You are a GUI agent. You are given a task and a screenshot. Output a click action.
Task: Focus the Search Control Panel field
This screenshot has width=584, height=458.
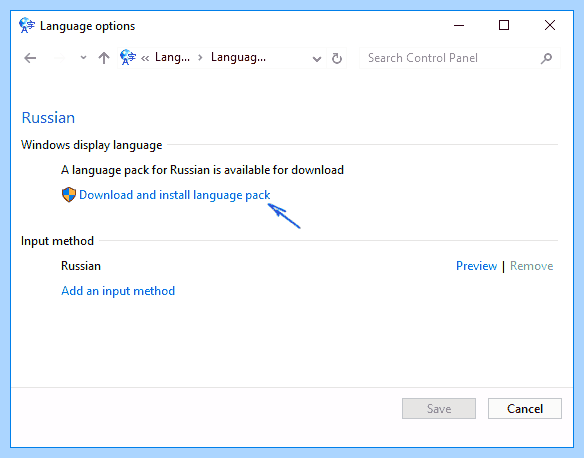[x=460, y=58]
